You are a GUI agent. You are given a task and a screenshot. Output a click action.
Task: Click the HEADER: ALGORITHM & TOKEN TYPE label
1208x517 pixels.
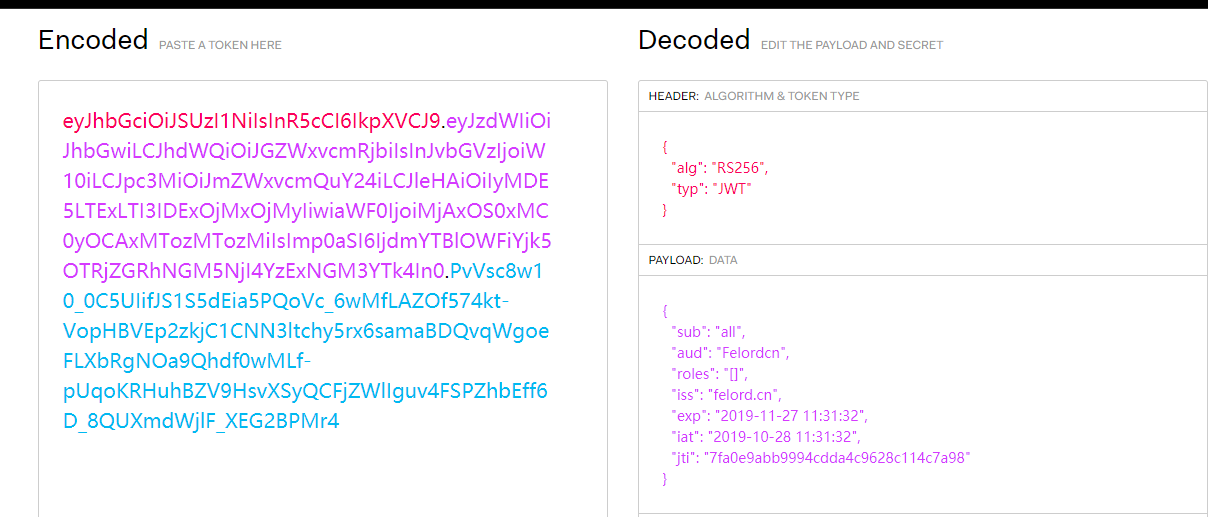point(754,96)
